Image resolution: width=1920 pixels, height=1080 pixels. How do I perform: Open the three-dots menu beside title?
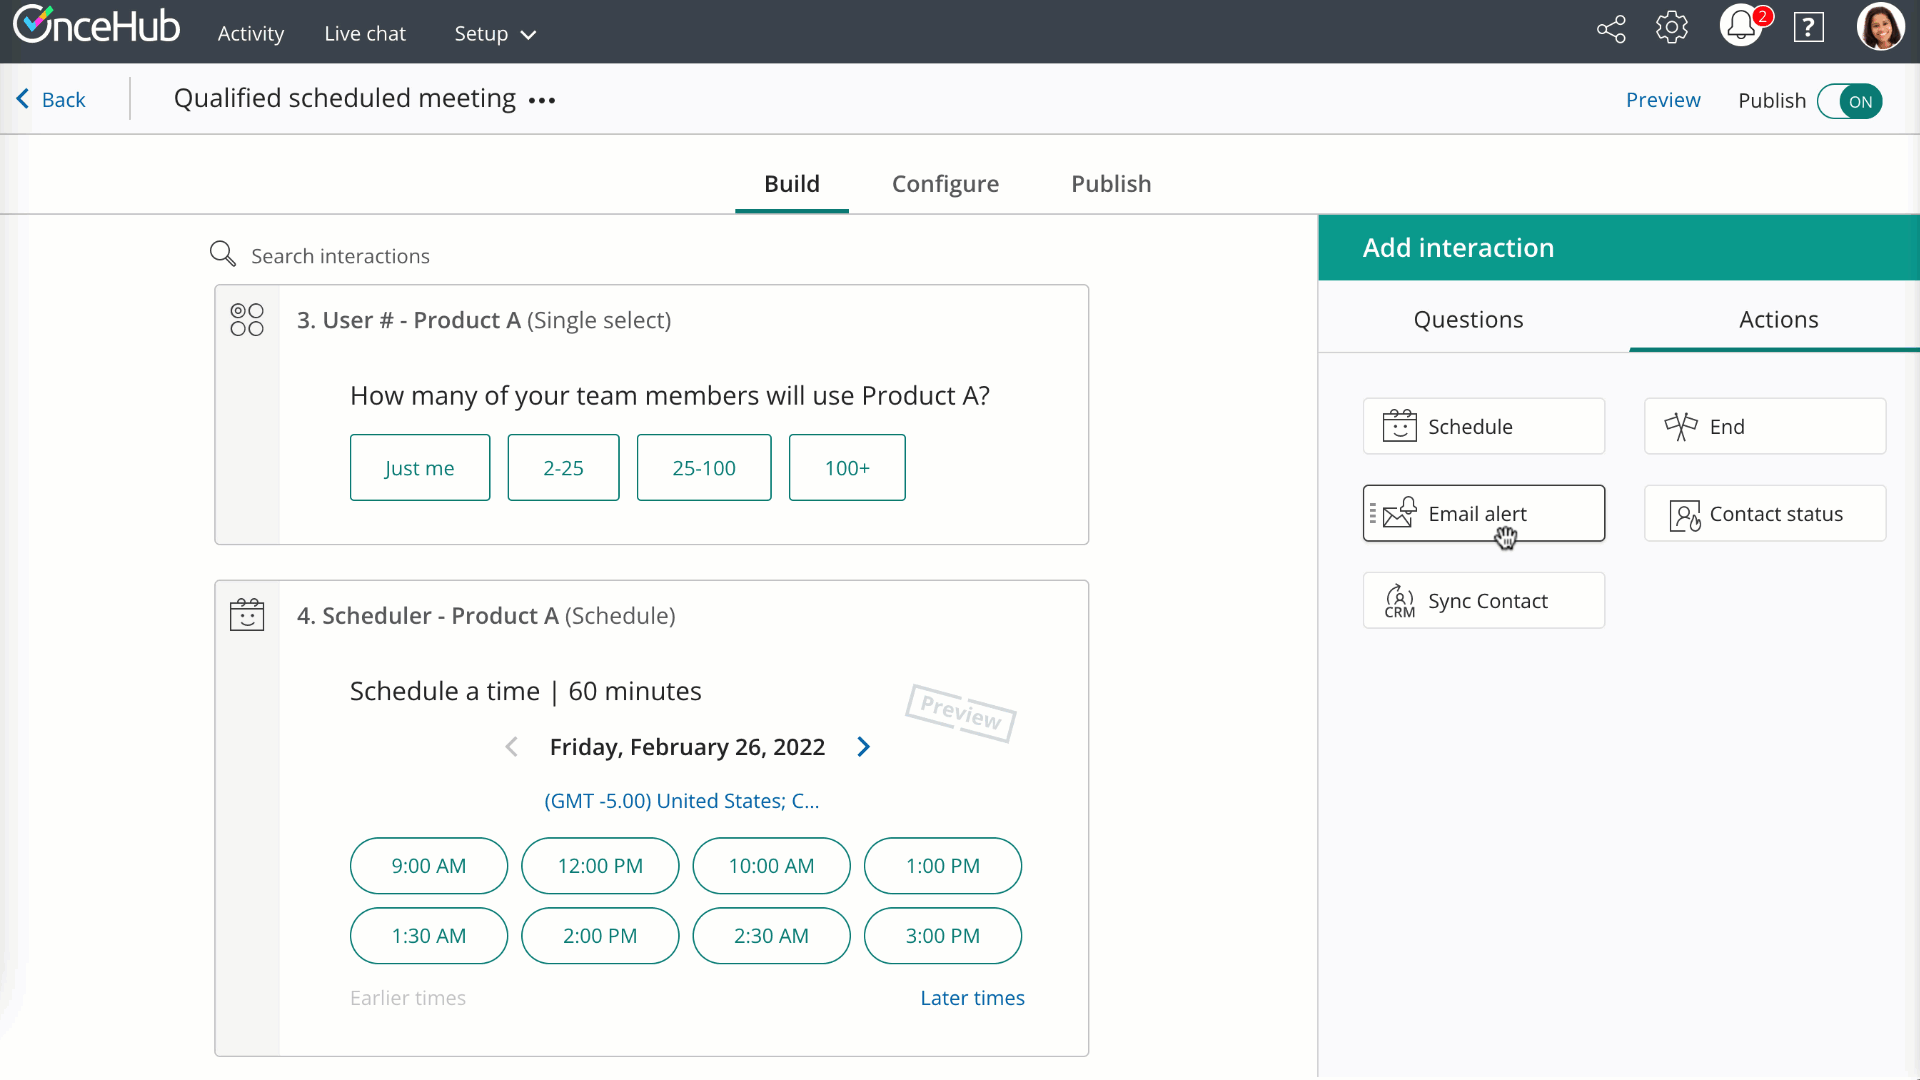tap(542, 101)
